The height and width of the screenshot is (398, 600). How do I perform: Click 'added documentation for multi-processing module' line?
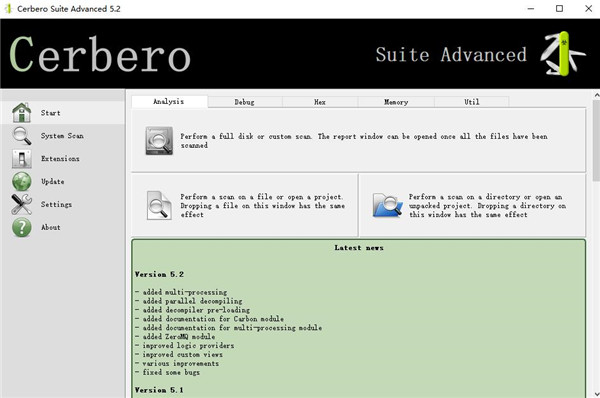click(x=228, y=328)
